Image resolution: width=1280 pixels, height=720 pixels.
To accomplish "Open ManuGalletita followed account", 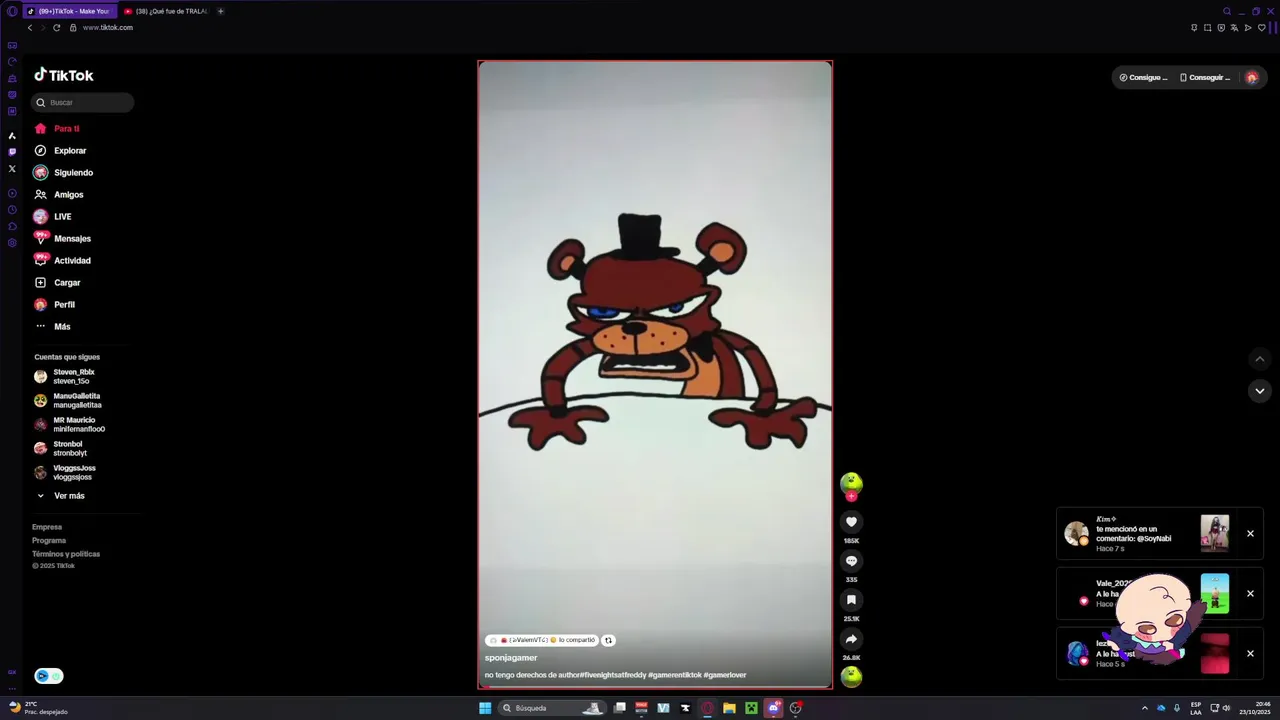I will pyautogui.click(x=68, y=400).
